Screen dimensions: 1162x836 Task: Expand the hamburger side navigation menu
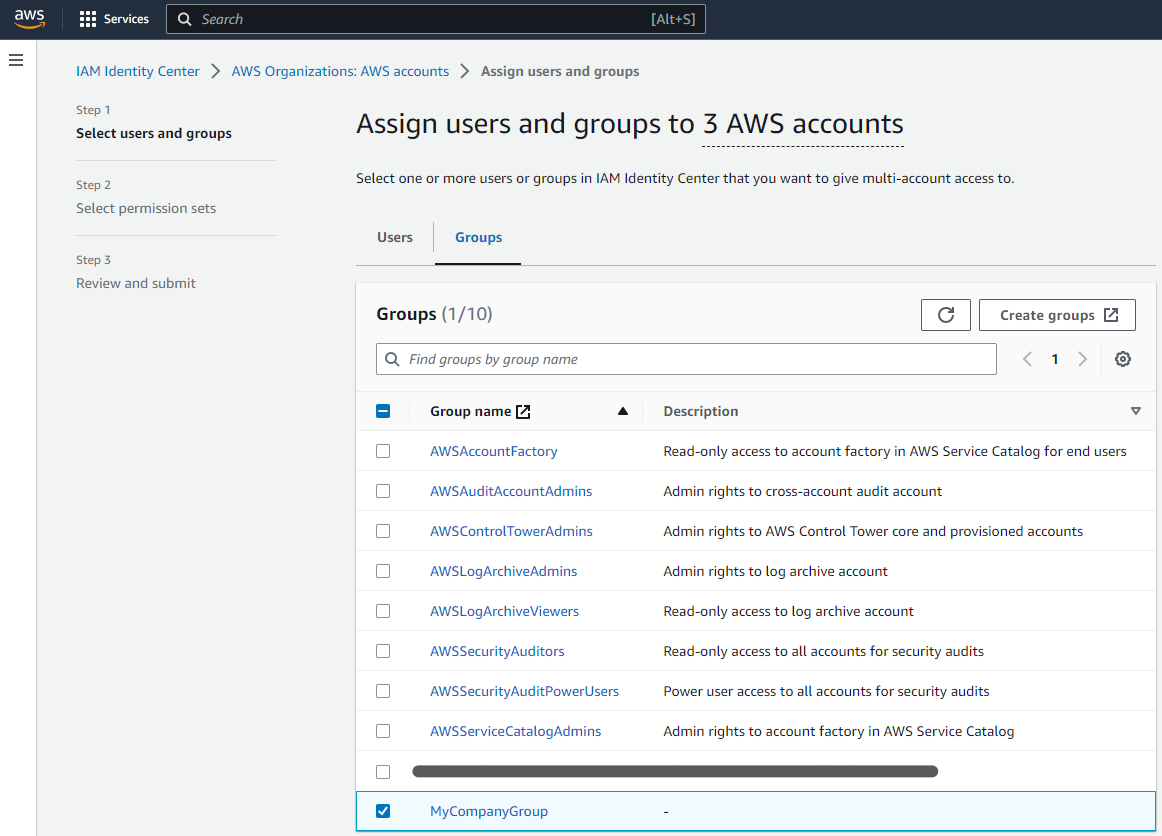click(16, 60)
